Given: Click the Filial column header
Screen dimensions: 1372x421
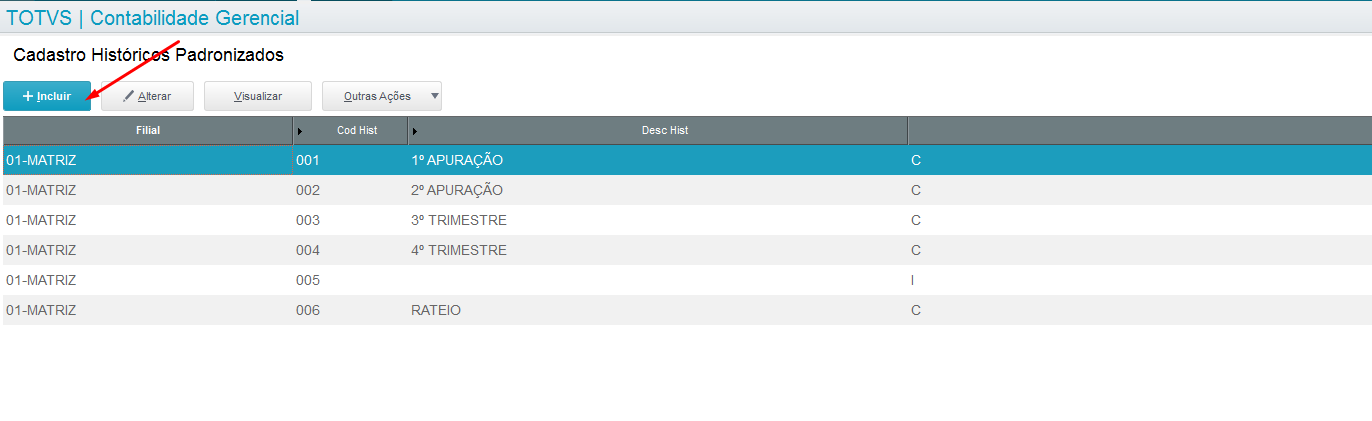Looking at the screenshot, I should click(x=148, y=131).
